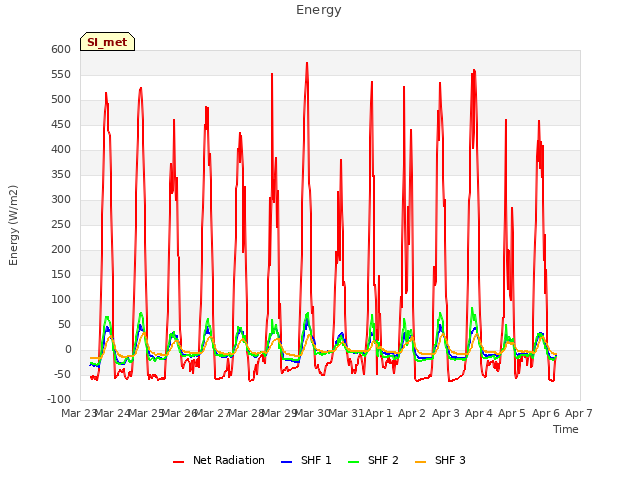Click the Energy chart title
The width and height of the screenshot is (640, 480).
point(319,10)
